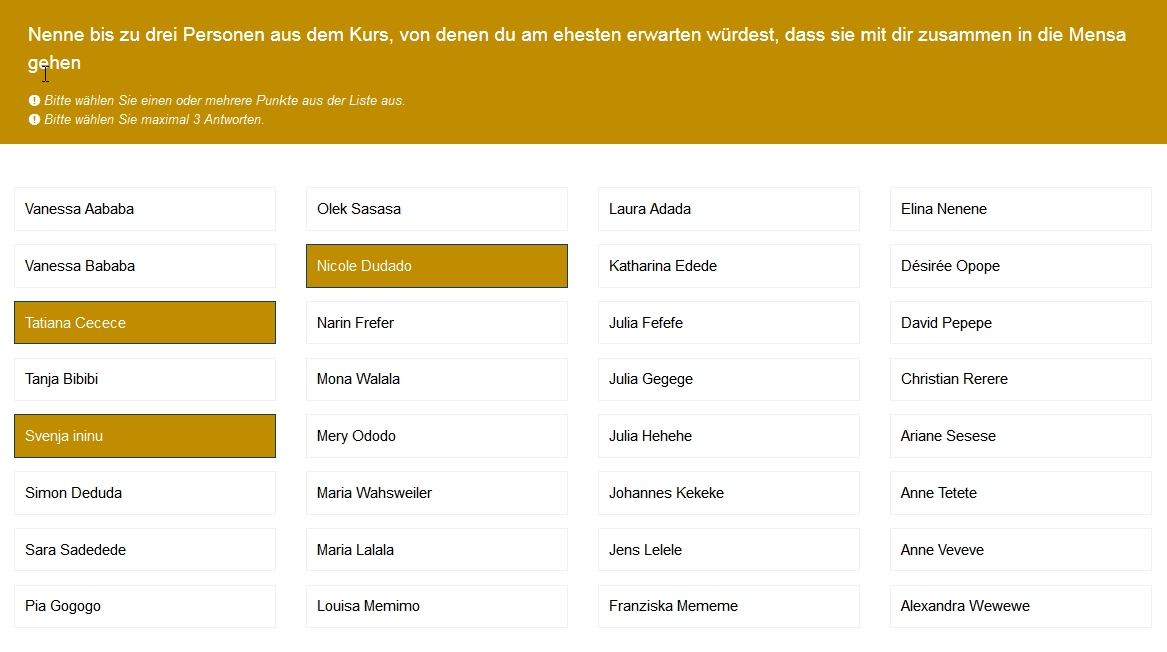This screenshot has height=652, width=1167.
Task: Choose the Désirée Opope option
Action: (x=1021, y=266)
